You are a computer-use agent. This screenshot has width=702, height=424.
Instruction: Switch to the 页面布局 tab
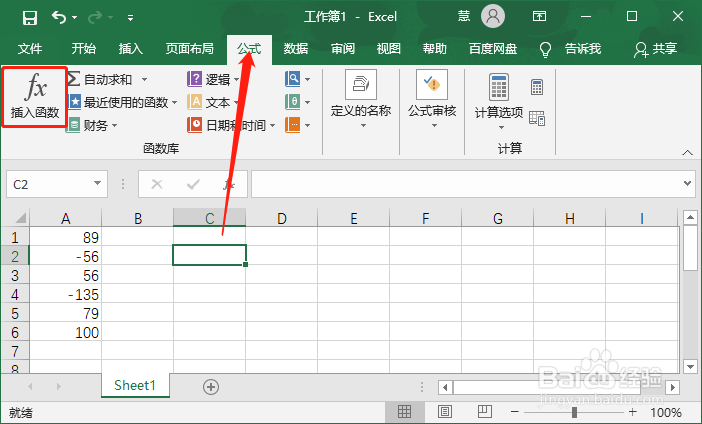189,48
